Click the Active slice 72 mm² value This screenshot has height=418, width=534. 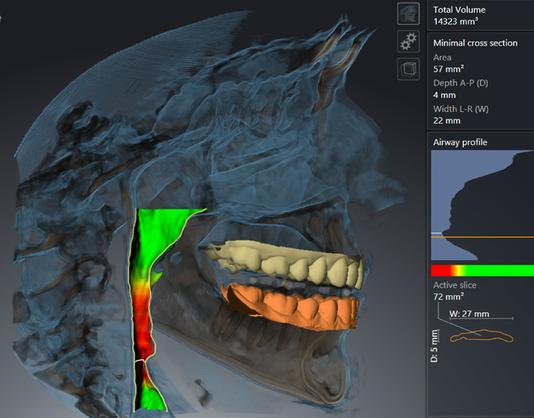click(x=448, y=297)
